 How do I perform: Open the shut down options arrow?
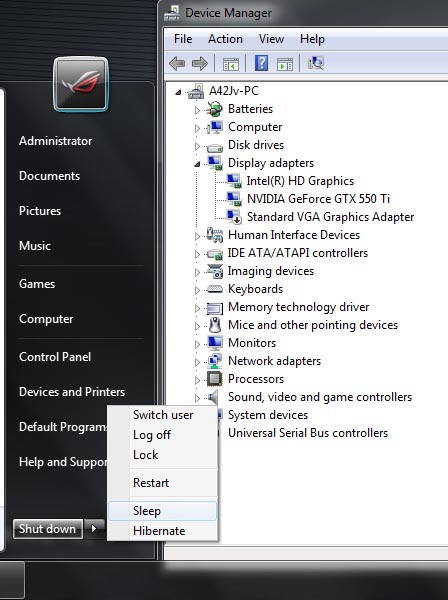pos(94,529)
